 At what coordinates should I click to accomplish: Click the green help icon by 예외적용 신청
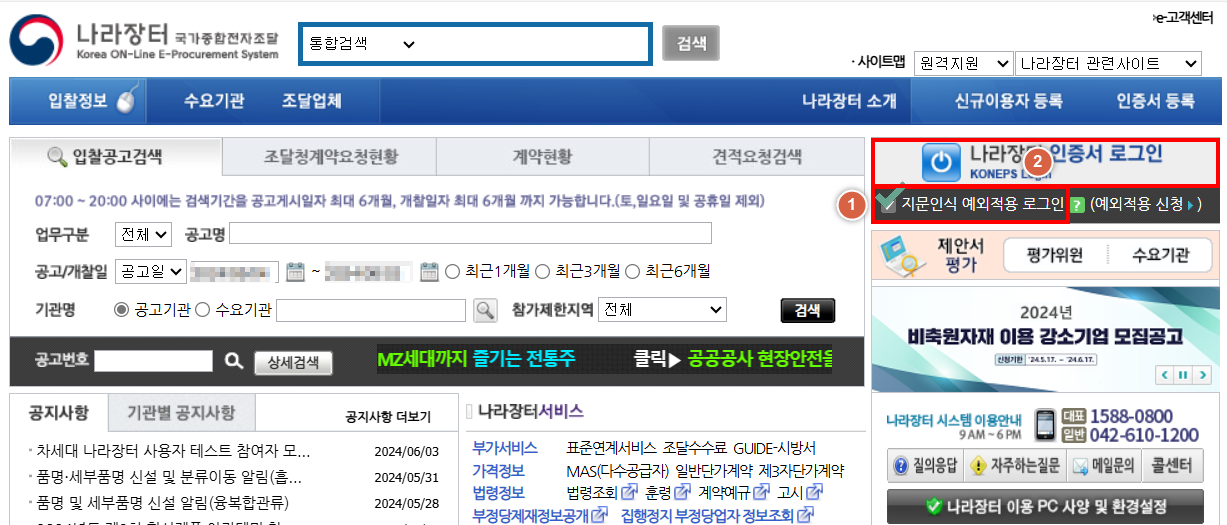[1077, 204]
